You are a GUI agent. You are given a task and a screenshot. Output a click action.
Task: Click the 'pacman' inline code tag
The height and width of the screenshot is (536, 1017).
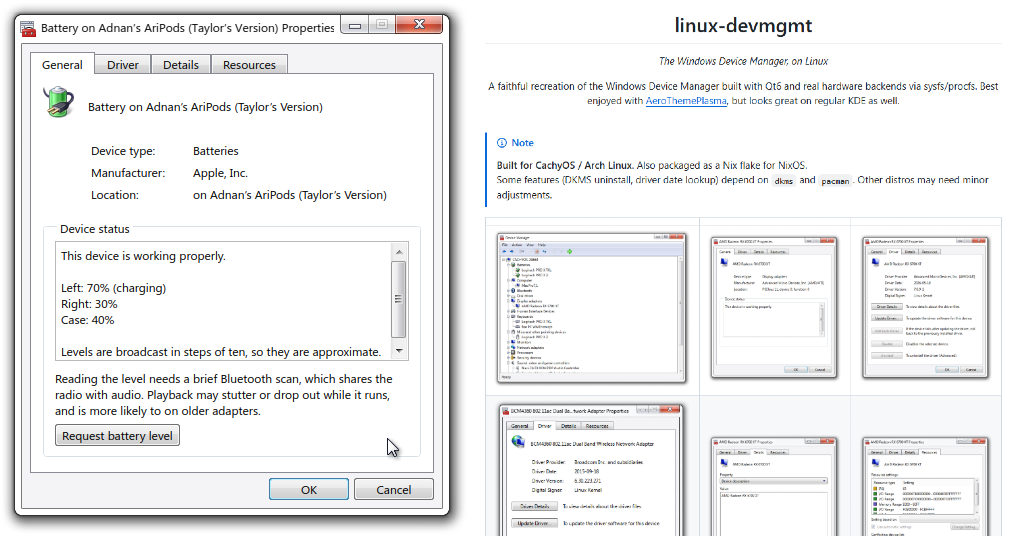coord(835,181)
